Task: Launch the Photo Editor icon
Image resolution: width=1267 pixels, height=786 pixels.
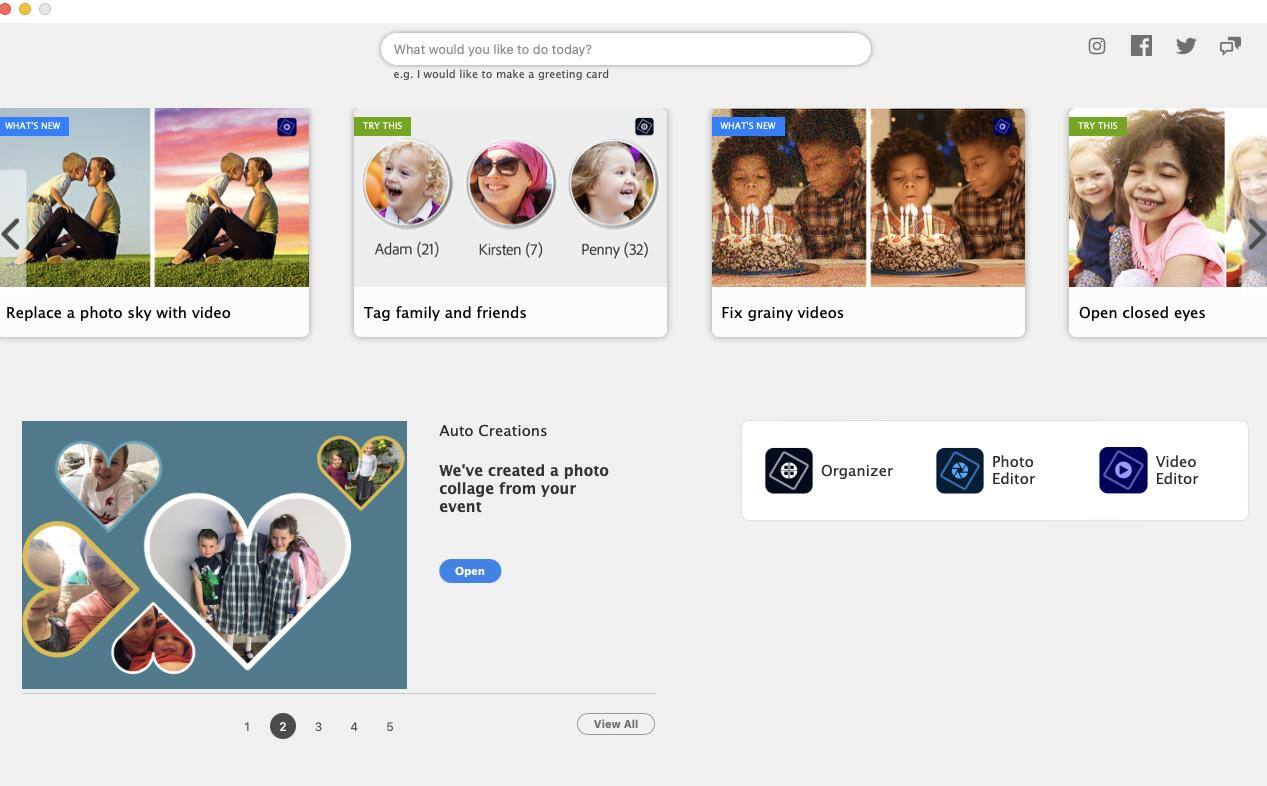Action: tap(960, 471)
